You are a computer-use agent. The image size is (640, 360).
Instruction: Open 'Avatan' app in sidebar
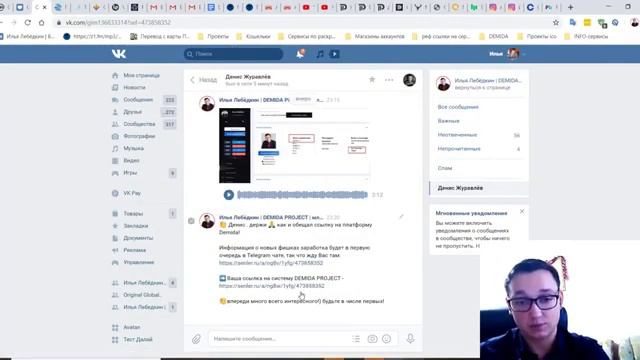click(131, 327)
